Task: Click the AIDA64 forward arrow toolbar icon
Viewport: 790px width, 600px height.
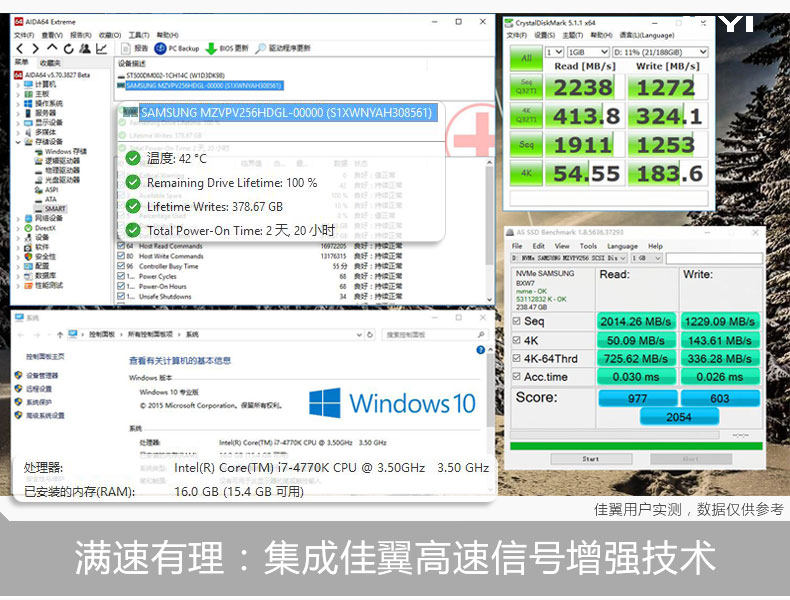Action: tap(35, 48)
